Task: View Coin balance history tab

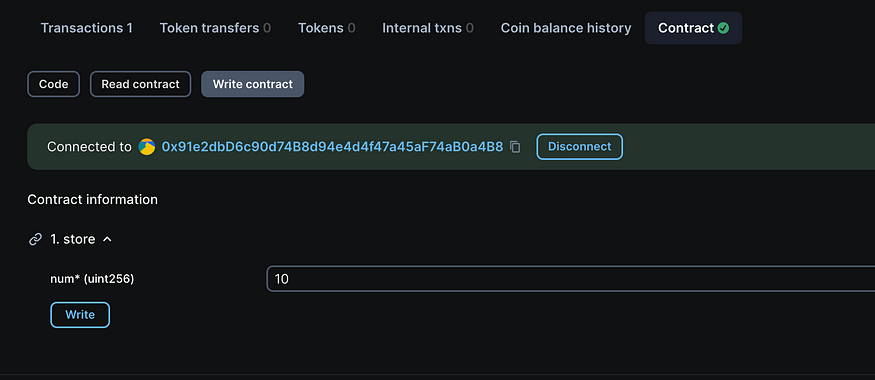Action: (x=566, y=28)
